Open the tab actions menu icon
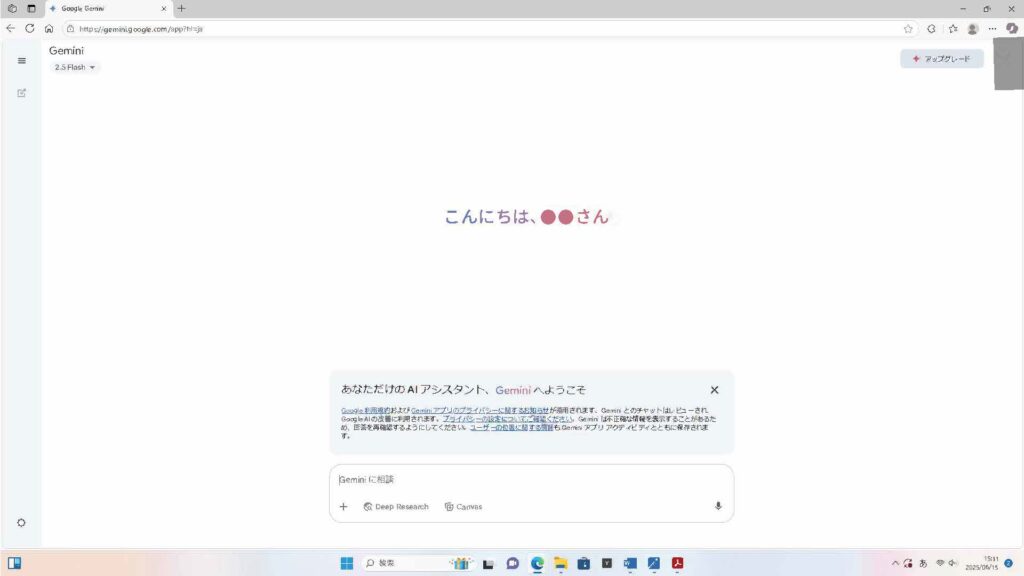The image size is (1024, 576). pos(31,8)
